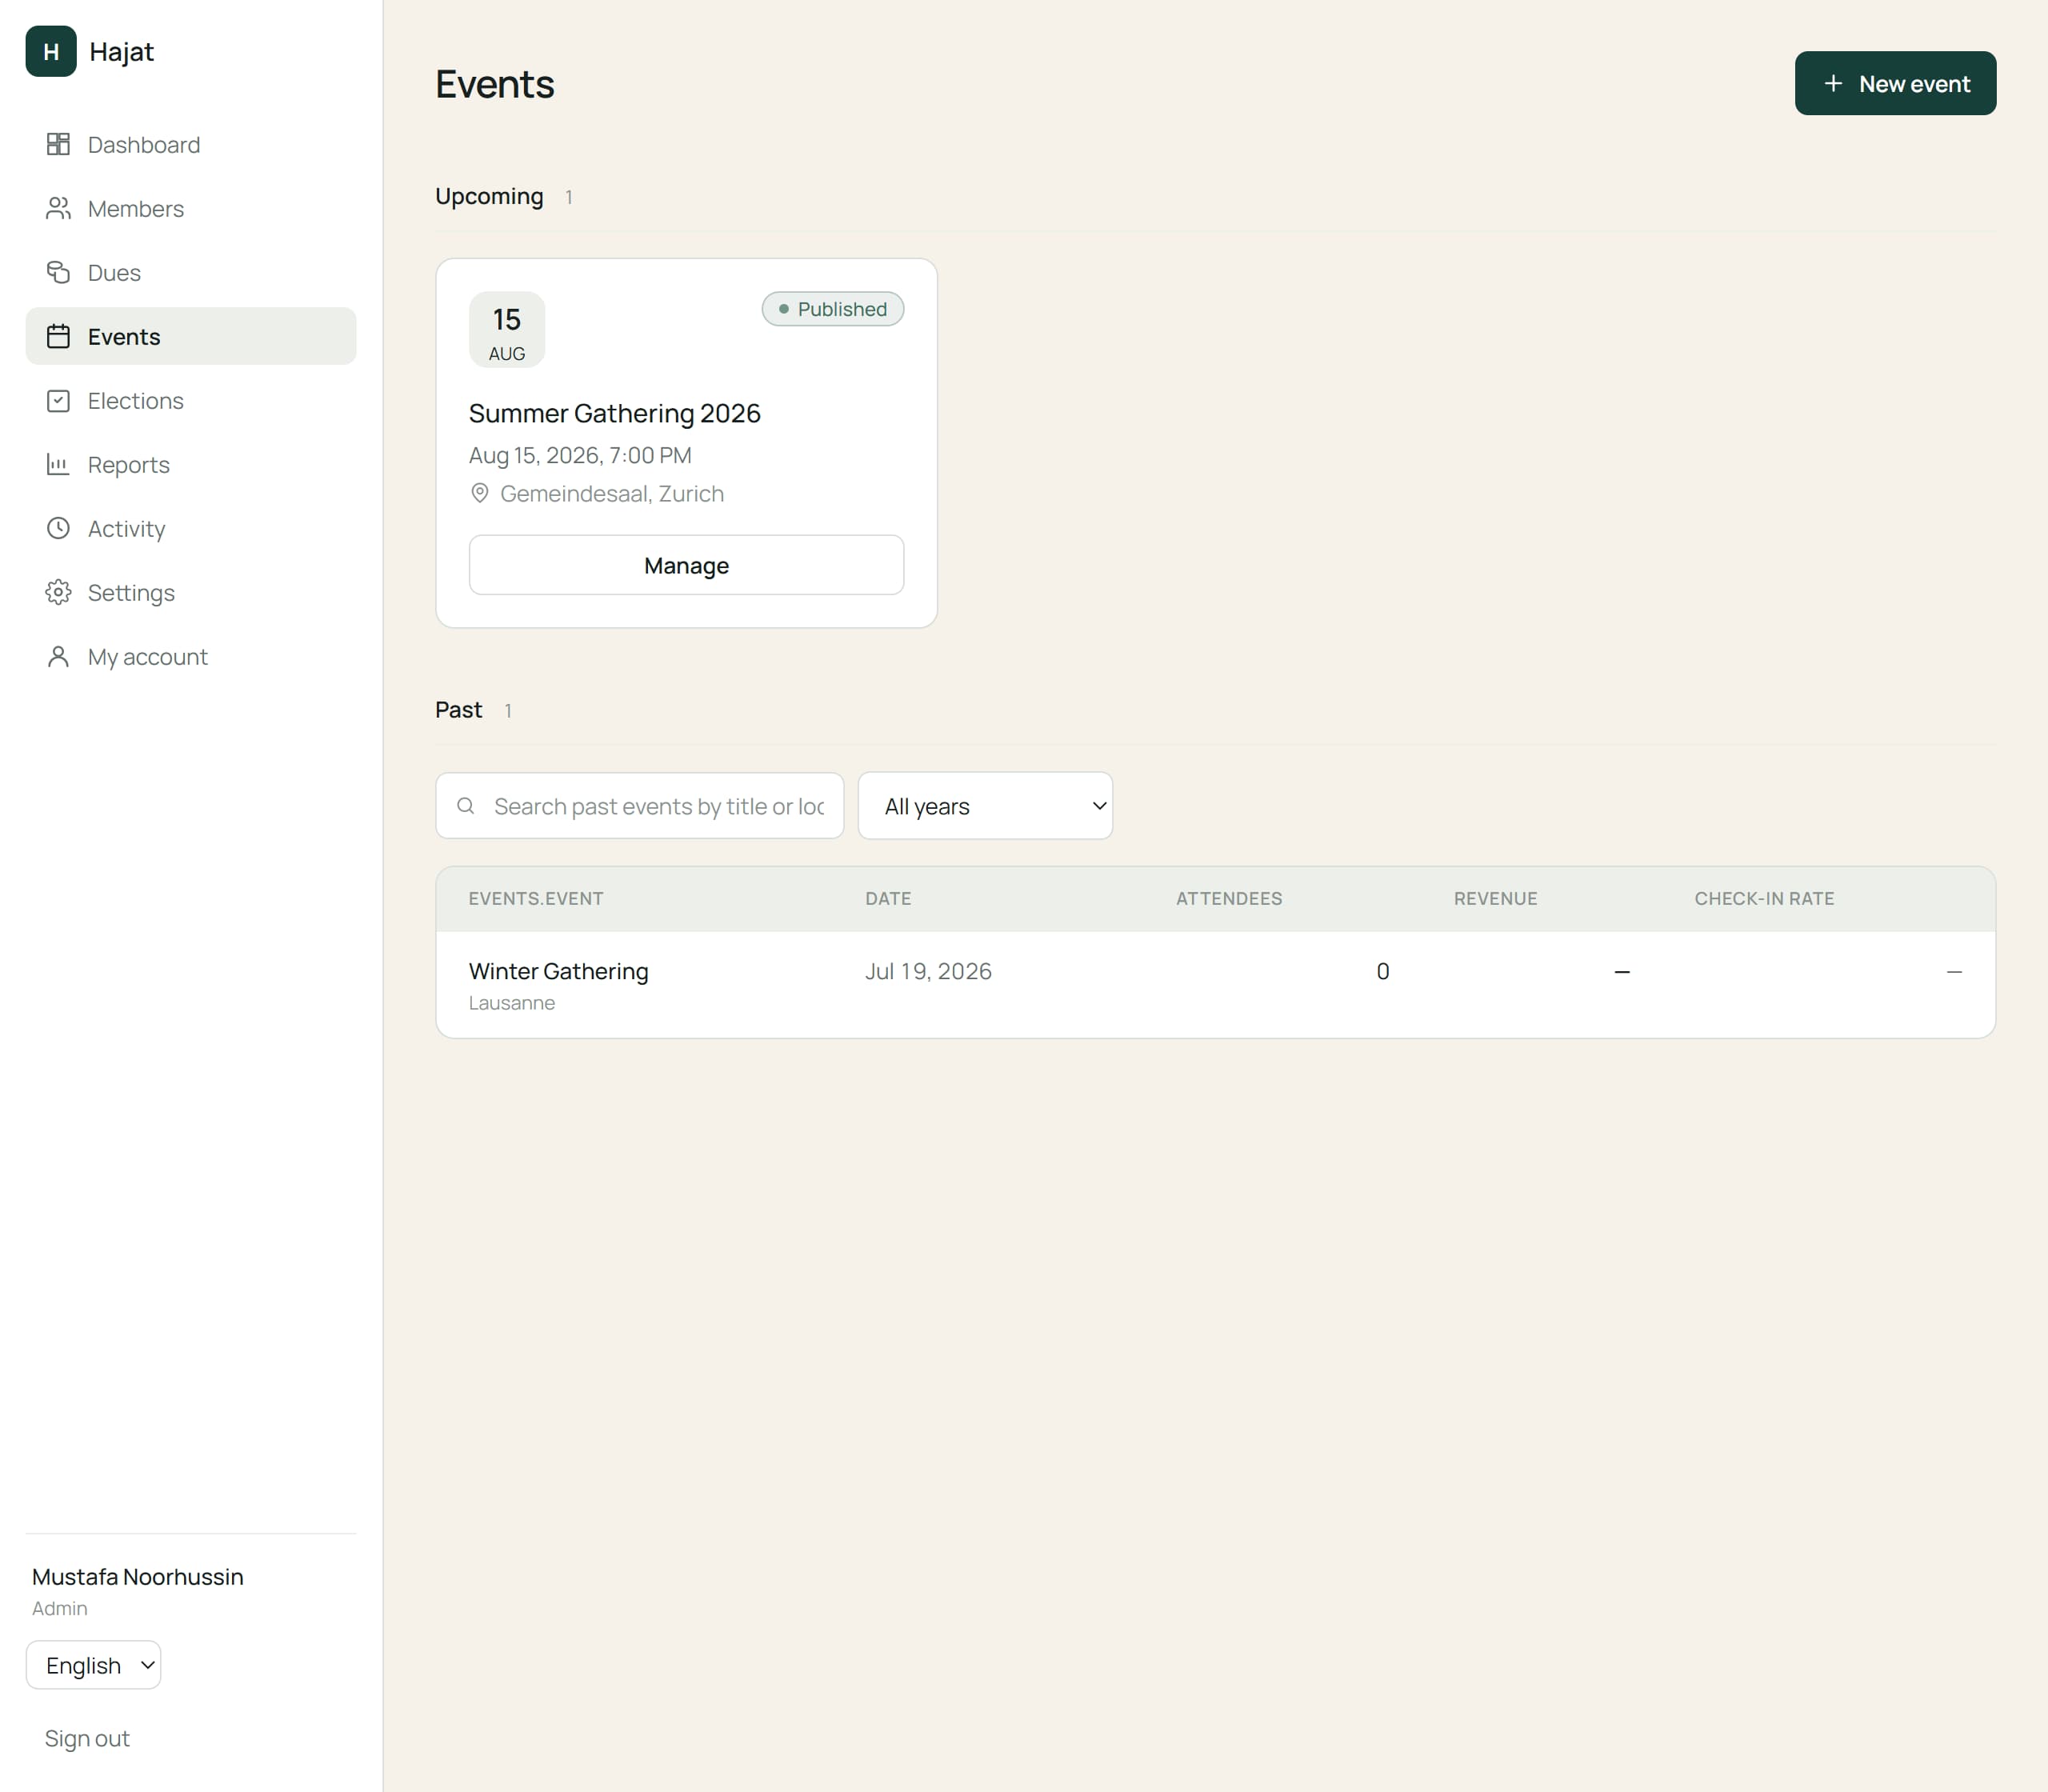Viewport: 2048px width, 1792px height.
Task: Click the Mustafa Noorhussin user name
Action: tap(138, 1576)
